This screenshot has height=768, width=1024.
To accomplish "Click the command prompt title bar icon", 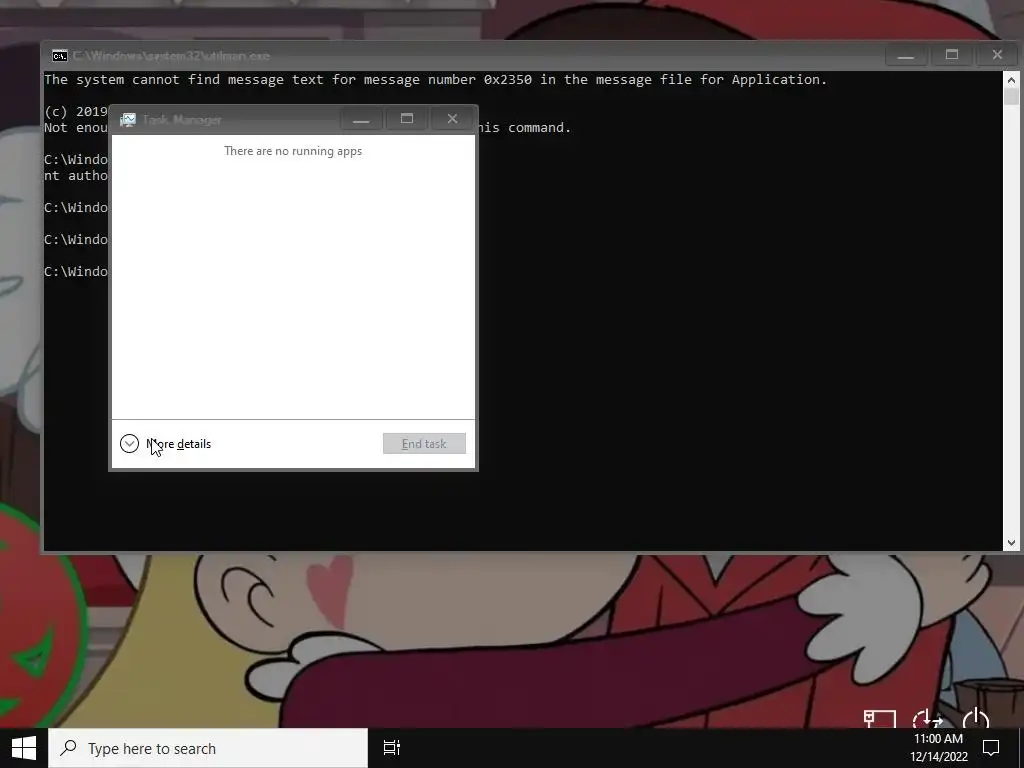I will pyautogui.click(x=59, y=56).
